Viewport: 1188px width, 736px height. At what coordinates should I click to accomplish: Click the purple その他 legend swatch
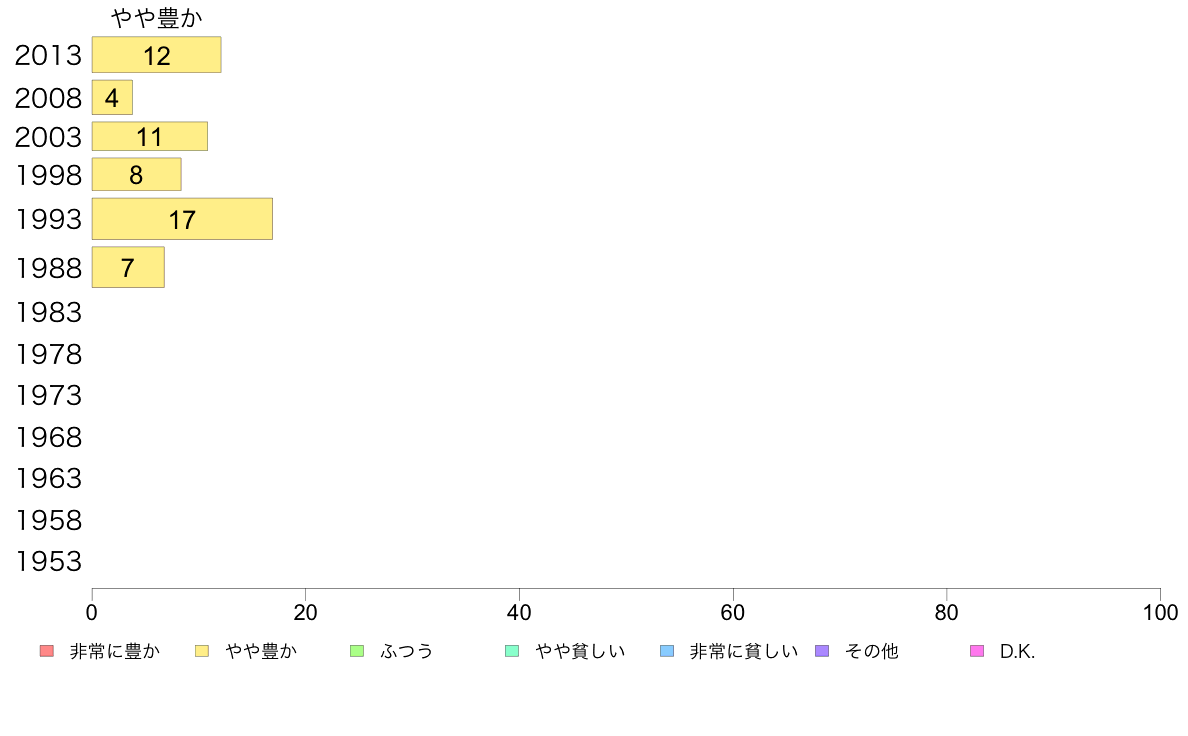(822, 651)
